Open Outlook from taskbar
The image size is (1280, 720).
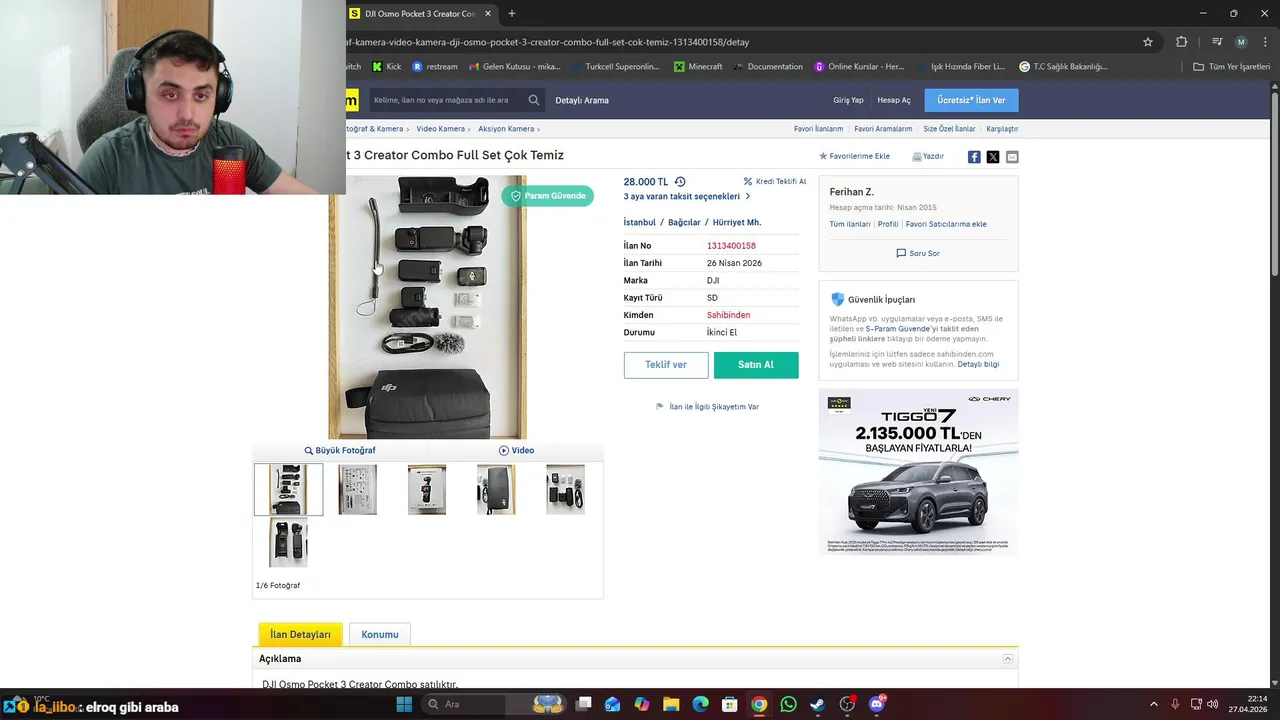[612, 704]
